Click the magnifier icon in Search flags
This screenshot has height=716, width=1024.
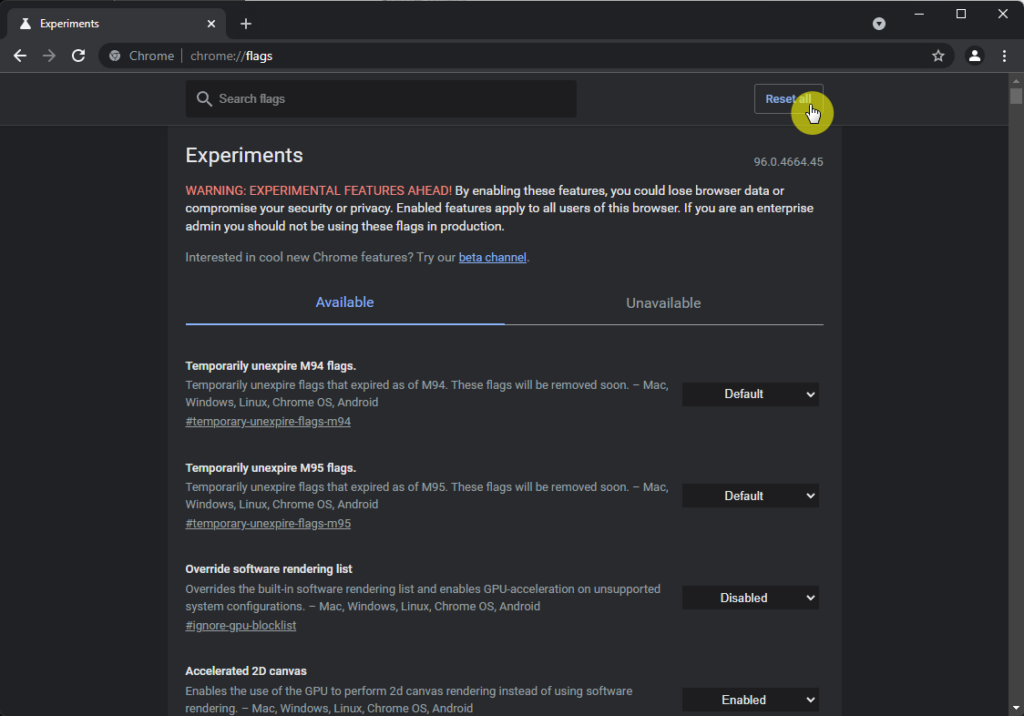204,99
